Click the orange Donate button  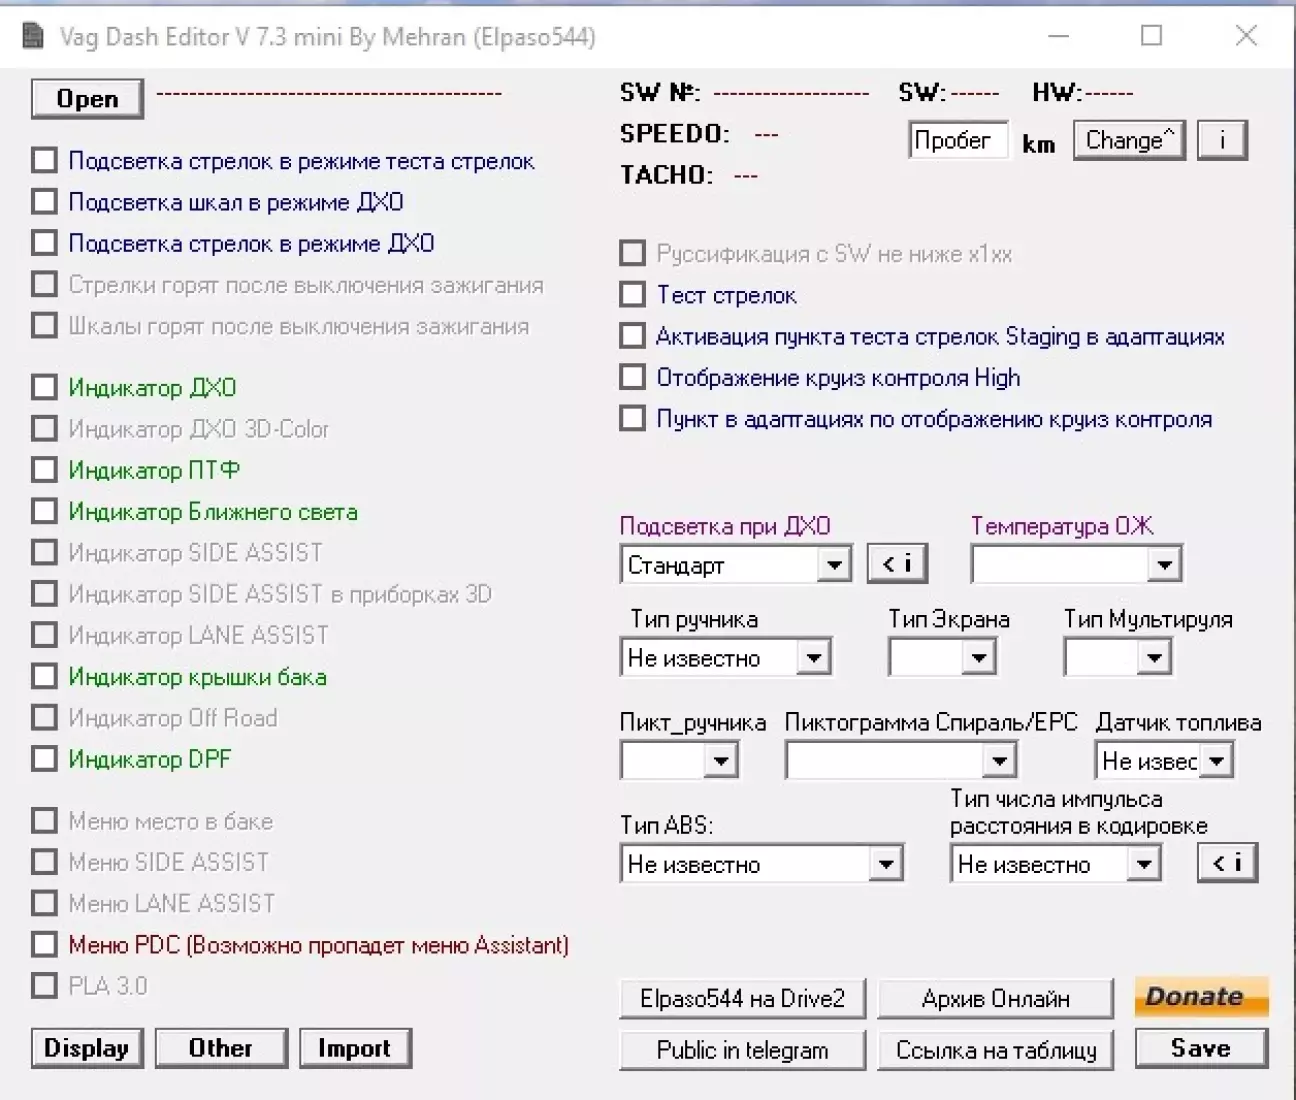[1200, 997]
